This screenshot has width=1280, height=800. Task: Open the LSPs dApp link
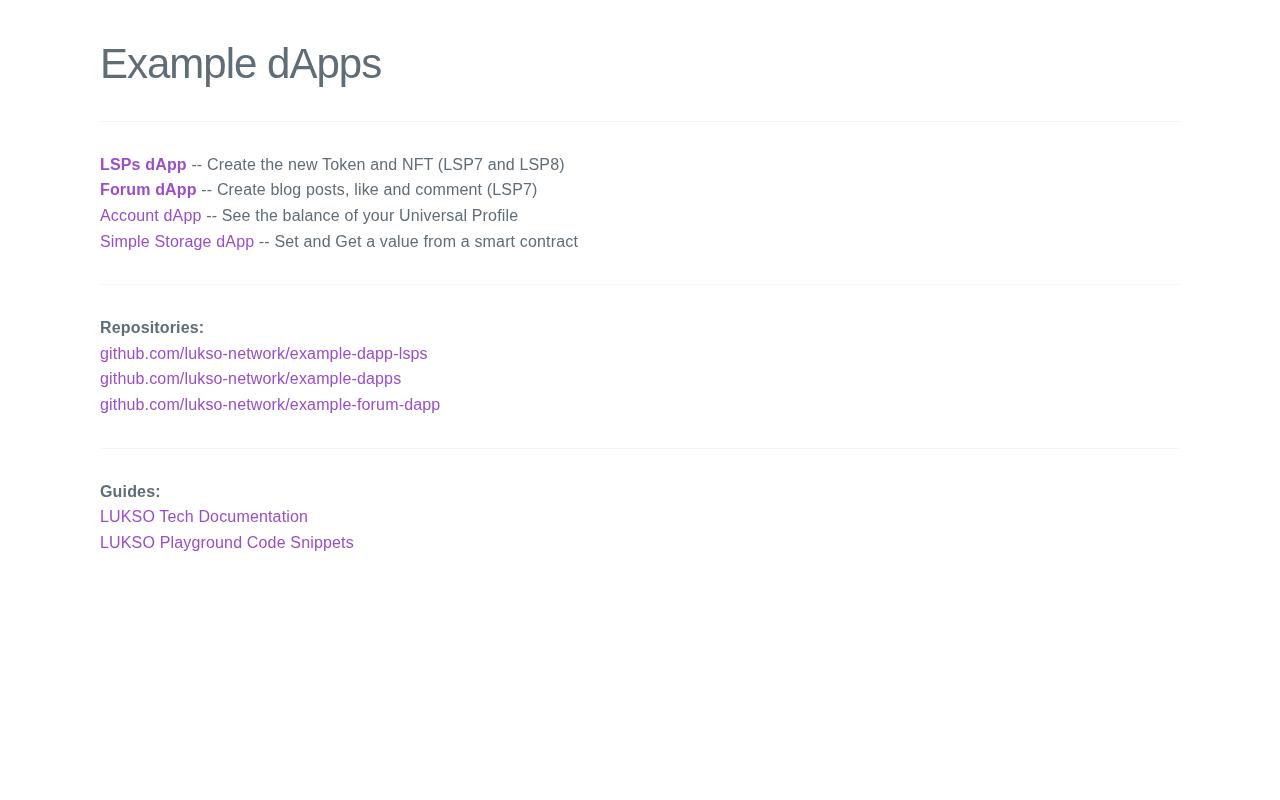143,164
